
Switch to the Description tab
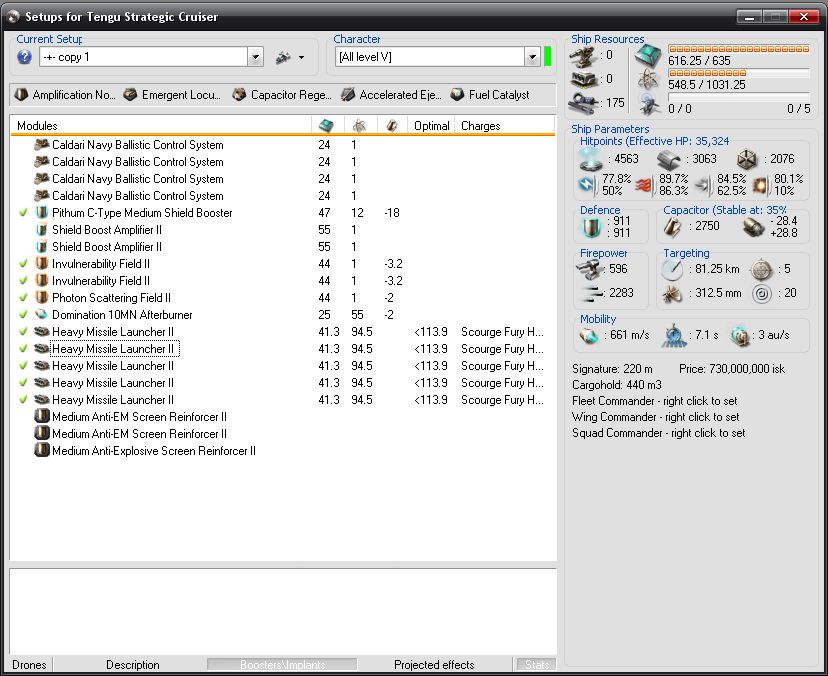click(133, 664)
